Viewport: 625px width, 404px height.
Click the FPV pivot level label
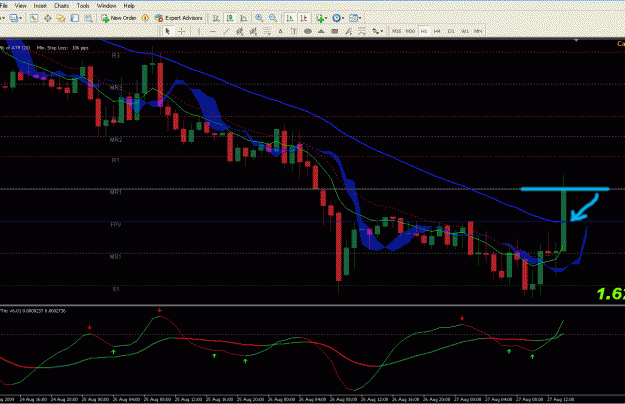(x=116, y=225)
